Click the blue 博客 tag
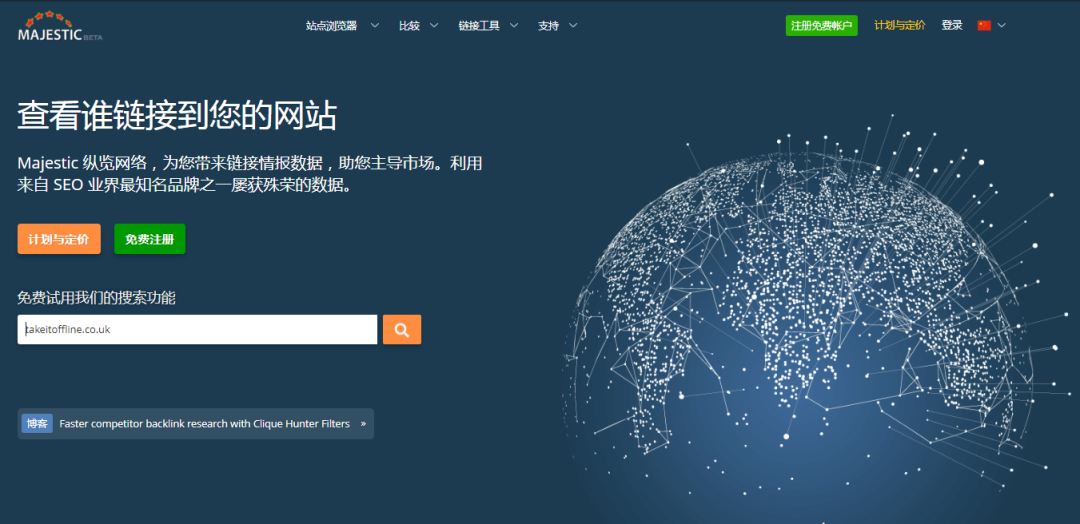This screenshot has width=1080, height=524. [37, 424]
